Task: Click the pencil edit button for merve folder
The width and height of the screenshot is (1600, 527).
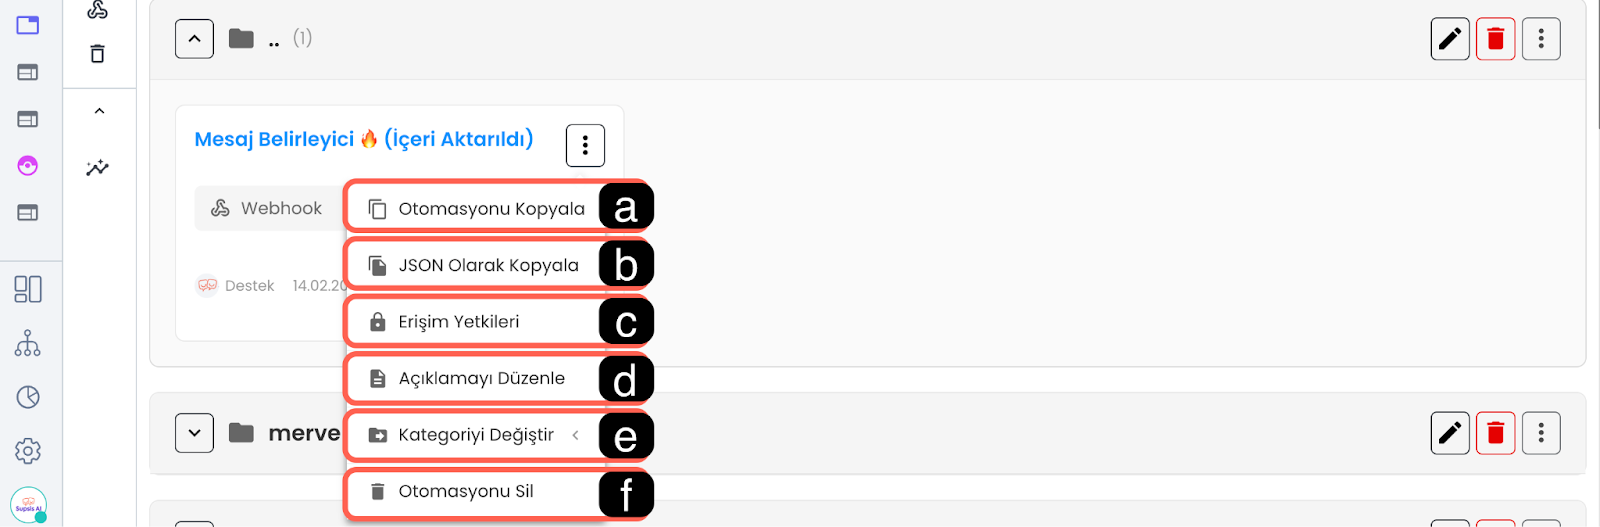Action: click(x=1450, y=433)
